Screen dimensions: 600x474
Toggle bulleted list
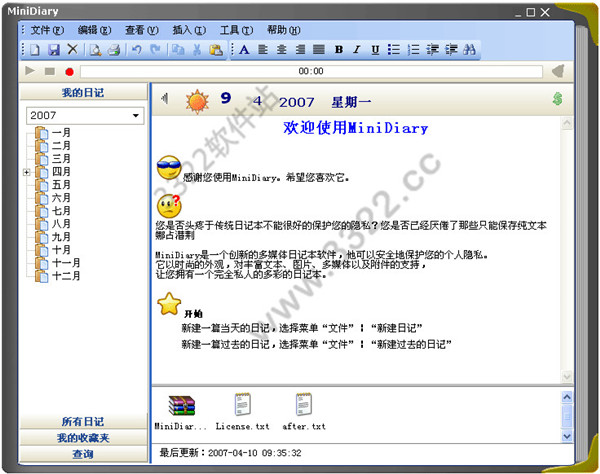394,50
